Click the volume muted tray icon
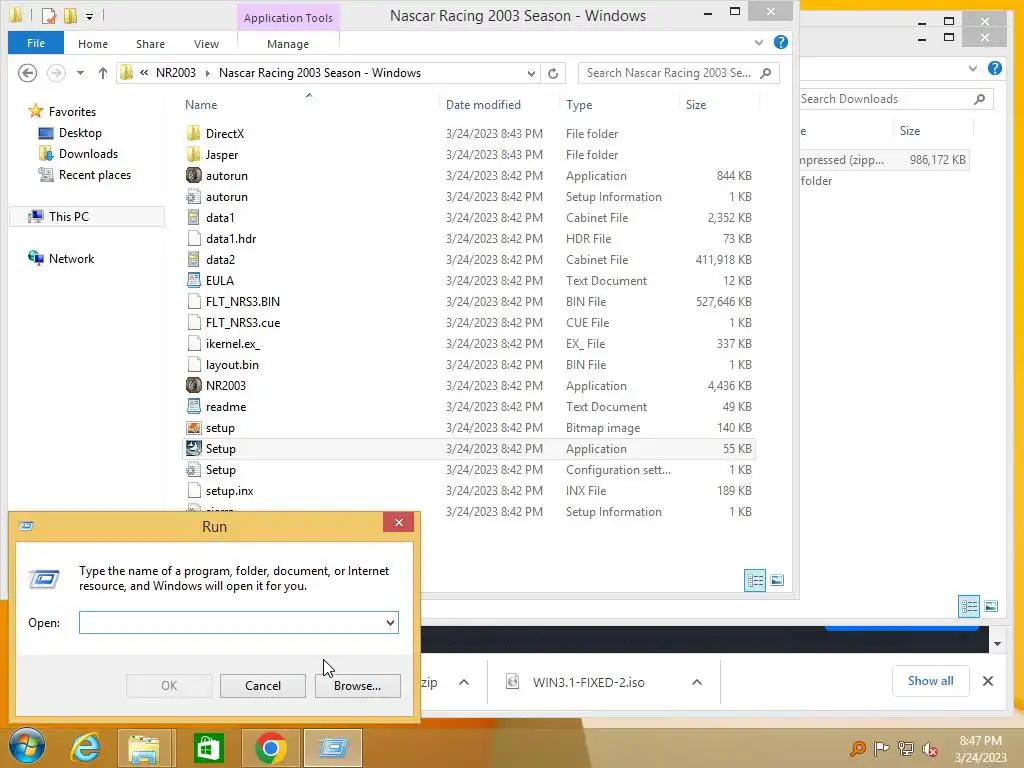Screen dimensions: 1024x768 [x=930, y=749]
